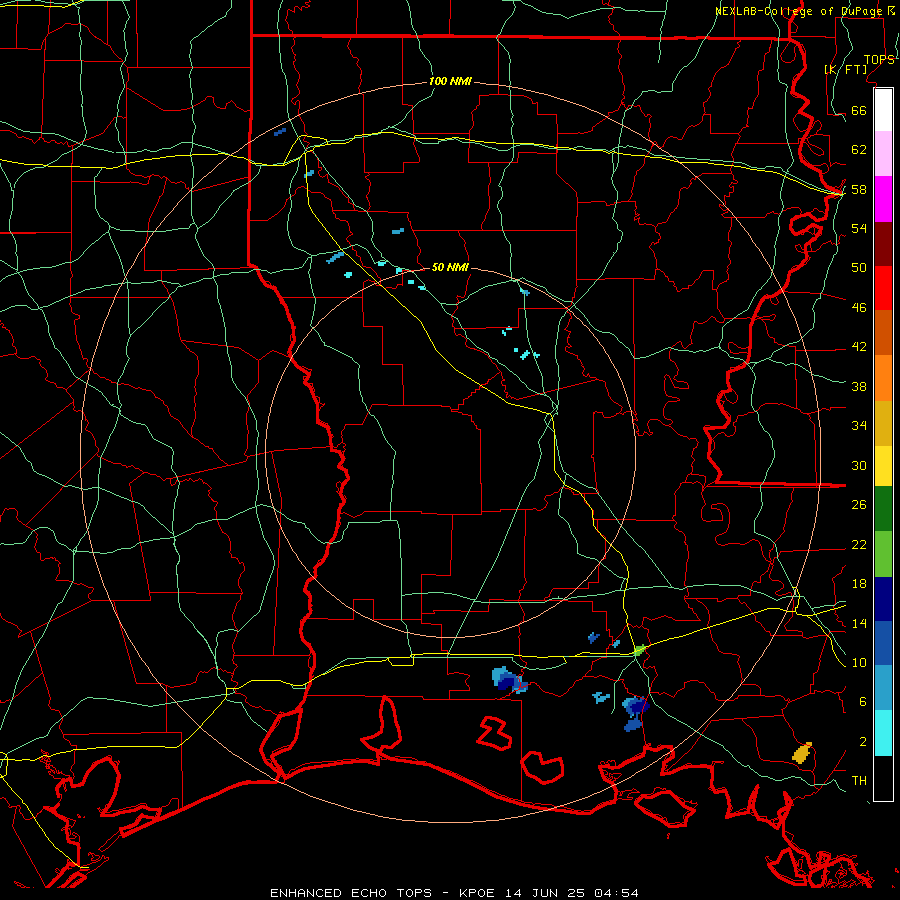Click the legend value '42'
The height and width of the screenshot is (900, 900).
tap(859, 347)
